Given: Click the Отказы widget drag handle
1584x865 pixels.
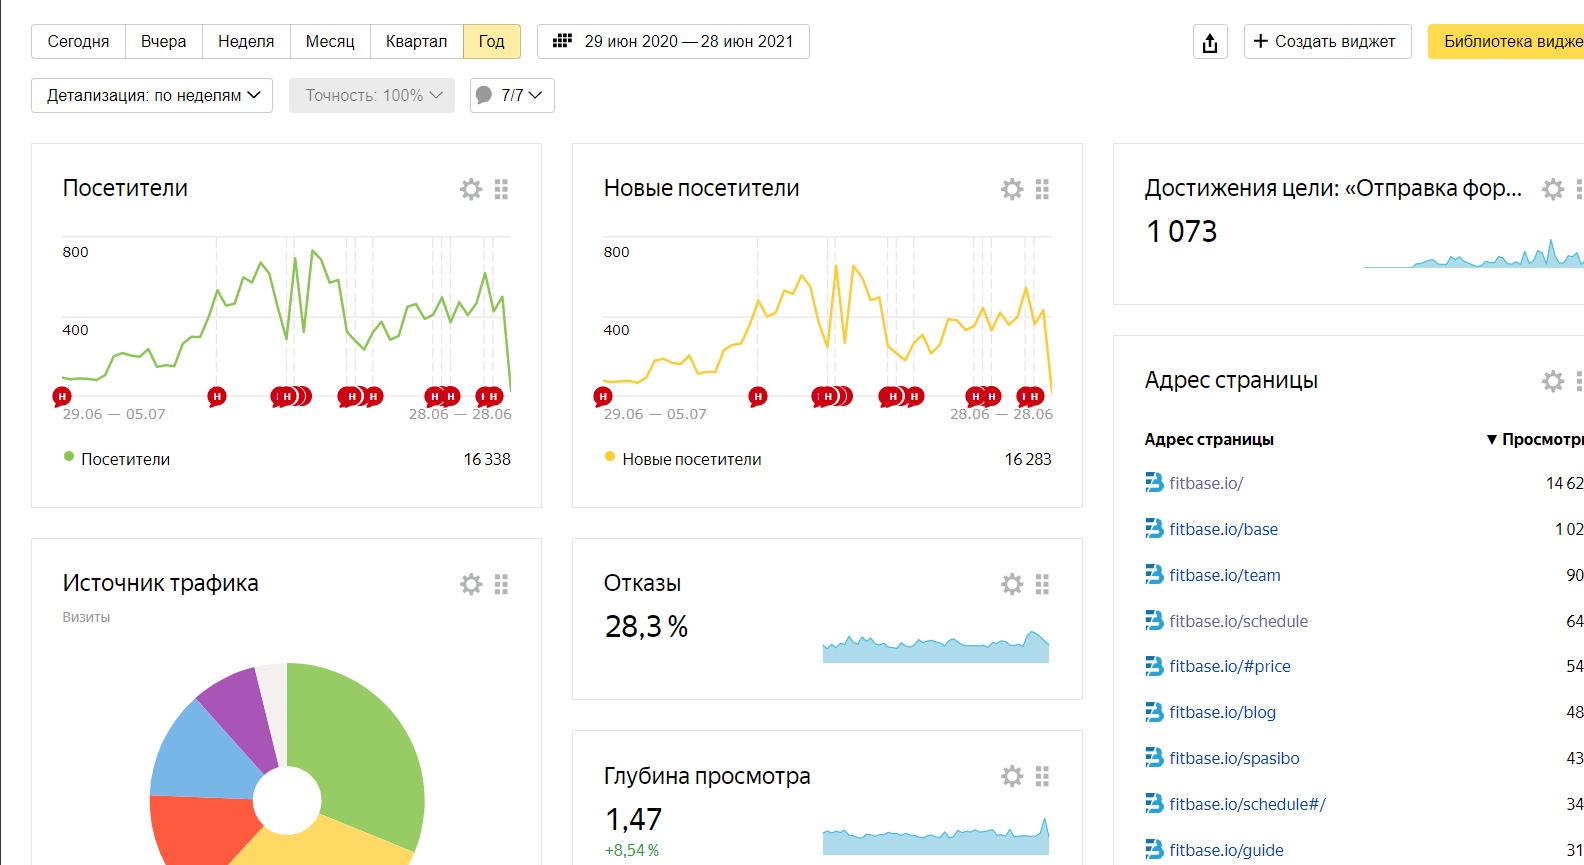Looking at the screenshot, I should tap(1043, 584).
